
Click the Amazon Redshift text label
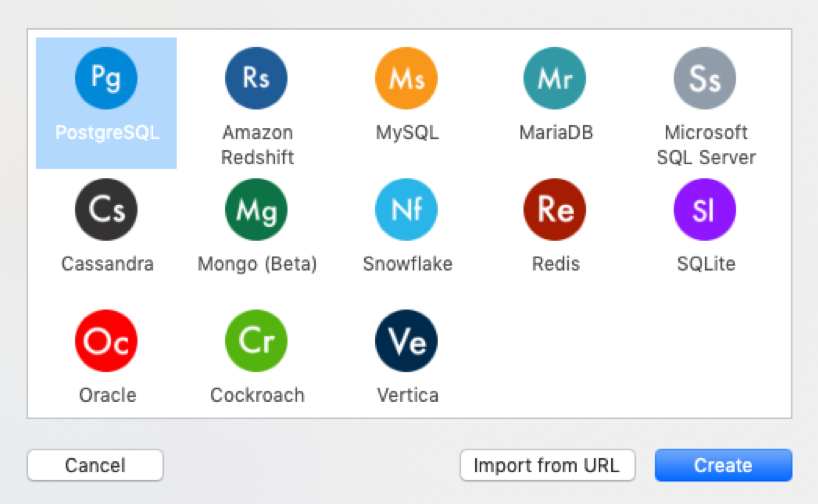tap(258, 145)
